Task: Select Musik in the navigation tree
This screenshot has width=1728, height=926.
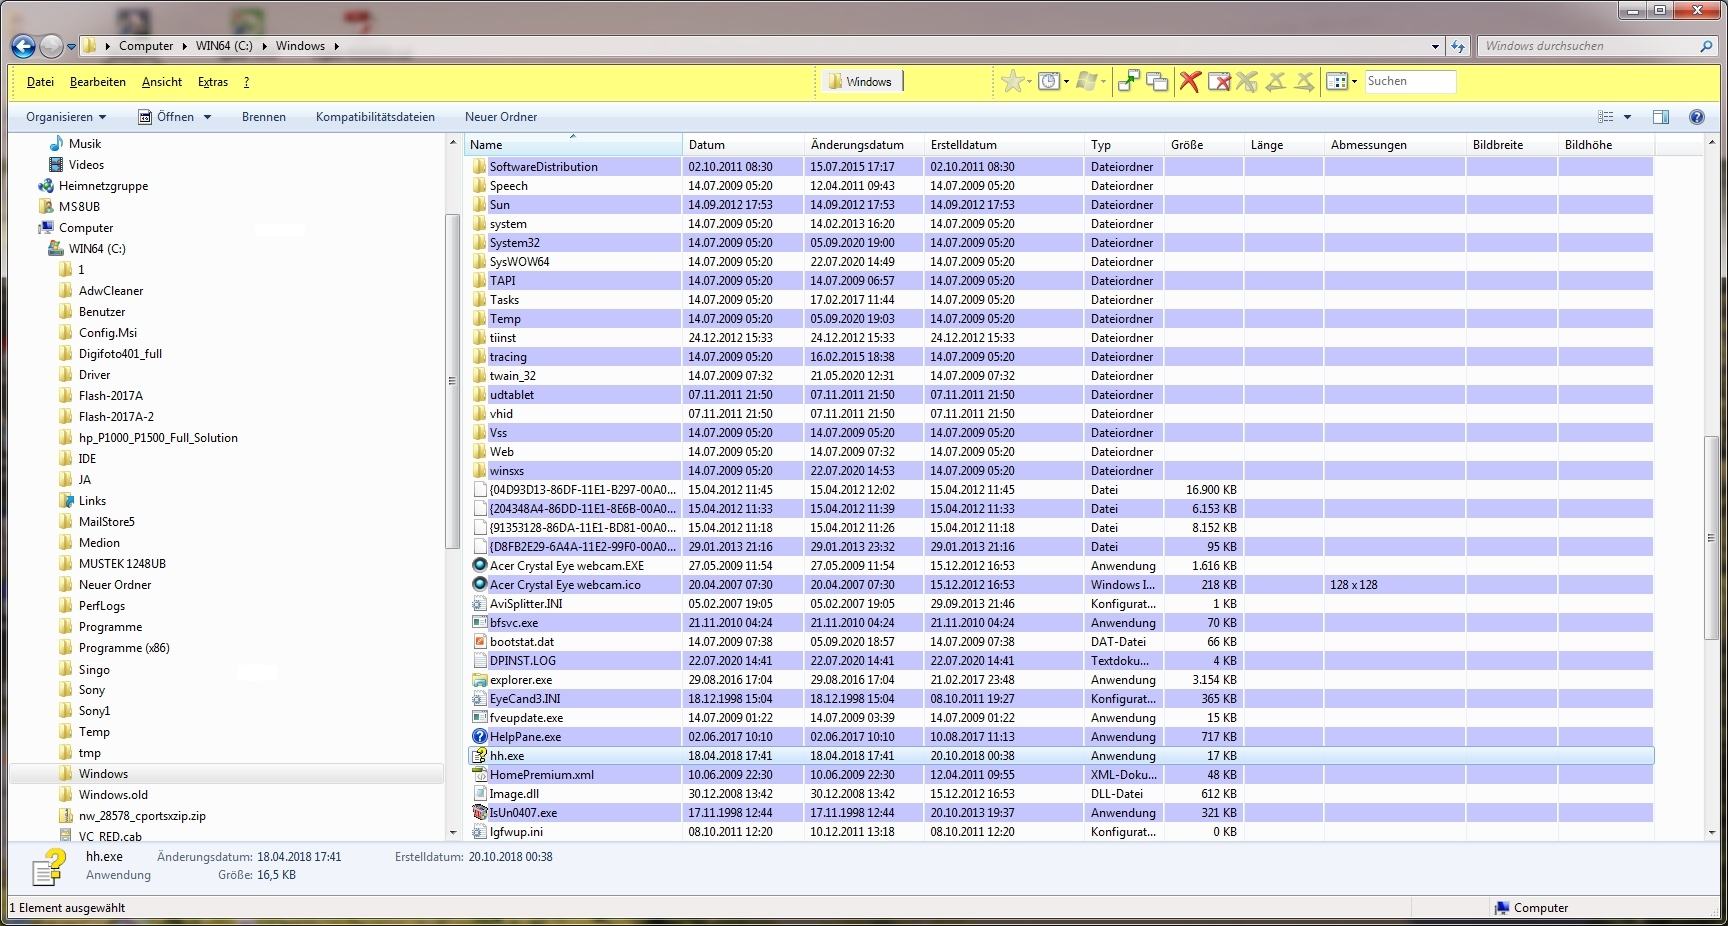Action: [x=85, y=144]
